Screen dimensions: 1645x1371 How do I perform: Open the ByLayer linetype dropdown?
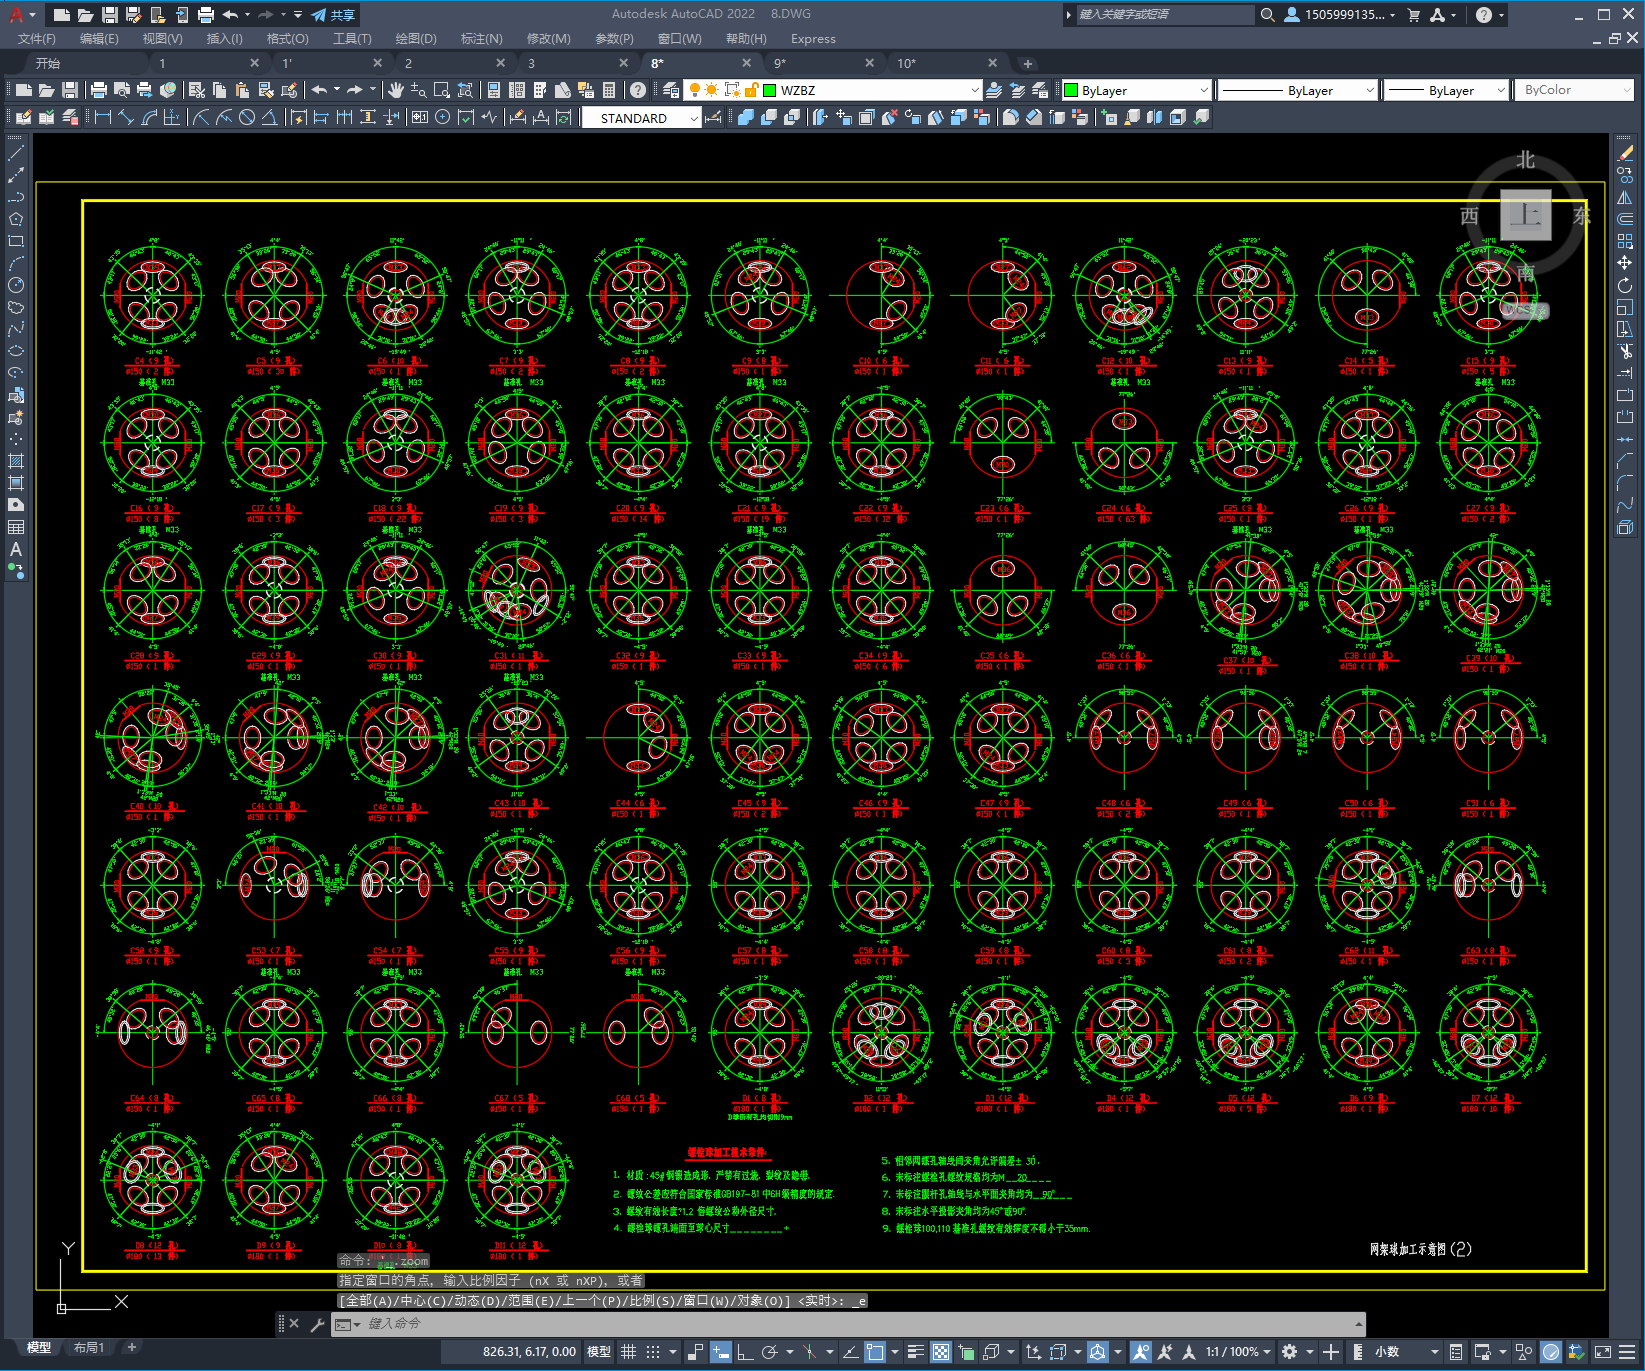[x=1369, y=90]
